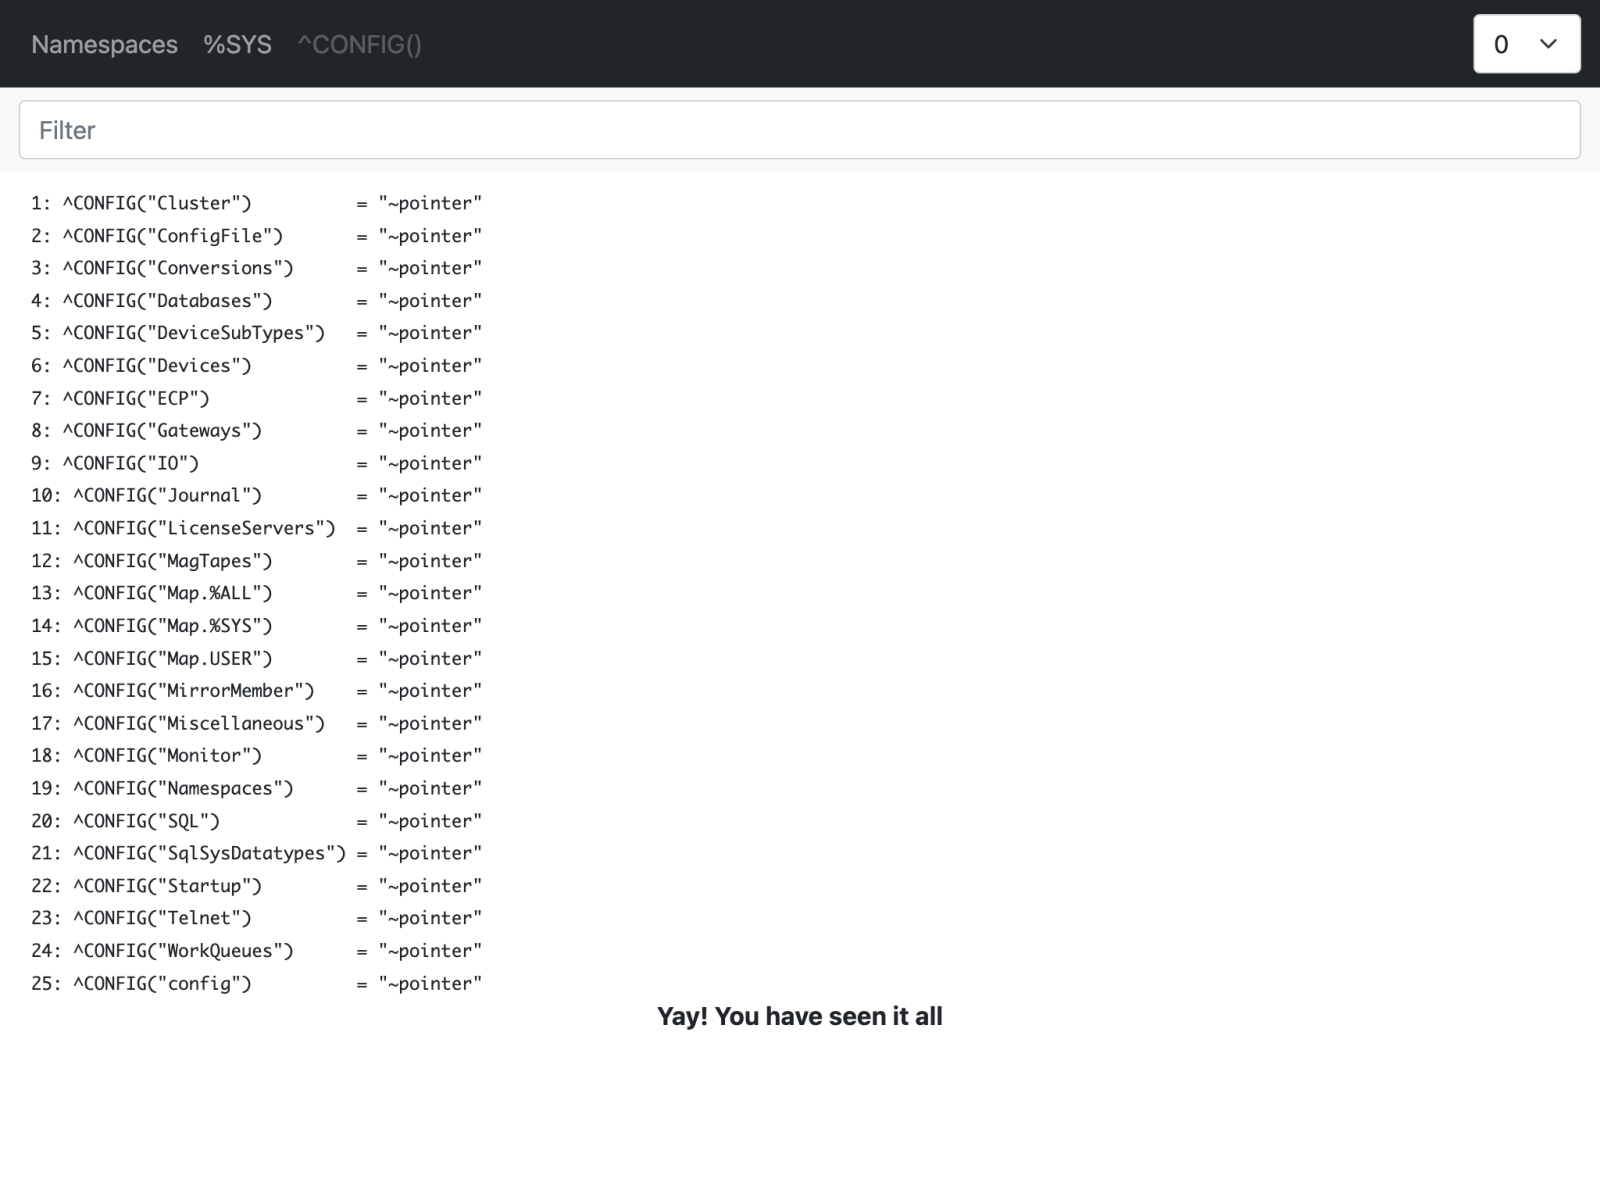
Task: Open the ^CONFIG("Cluster") node
Action: pyautogui.click(x=157, y=203)
